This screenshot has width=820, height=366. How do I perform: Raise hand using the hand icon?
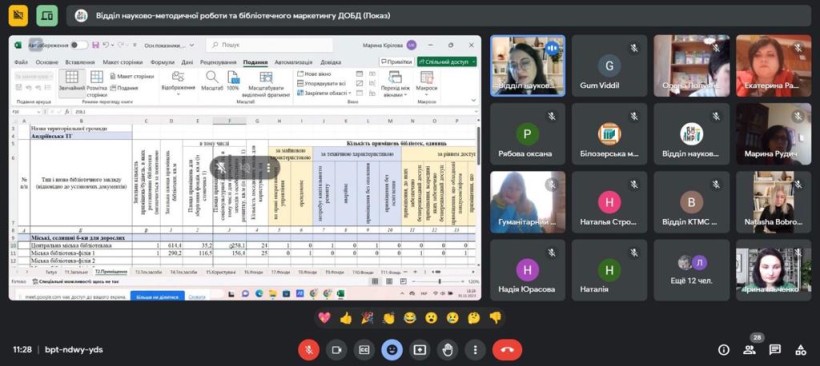click(447, 350)
